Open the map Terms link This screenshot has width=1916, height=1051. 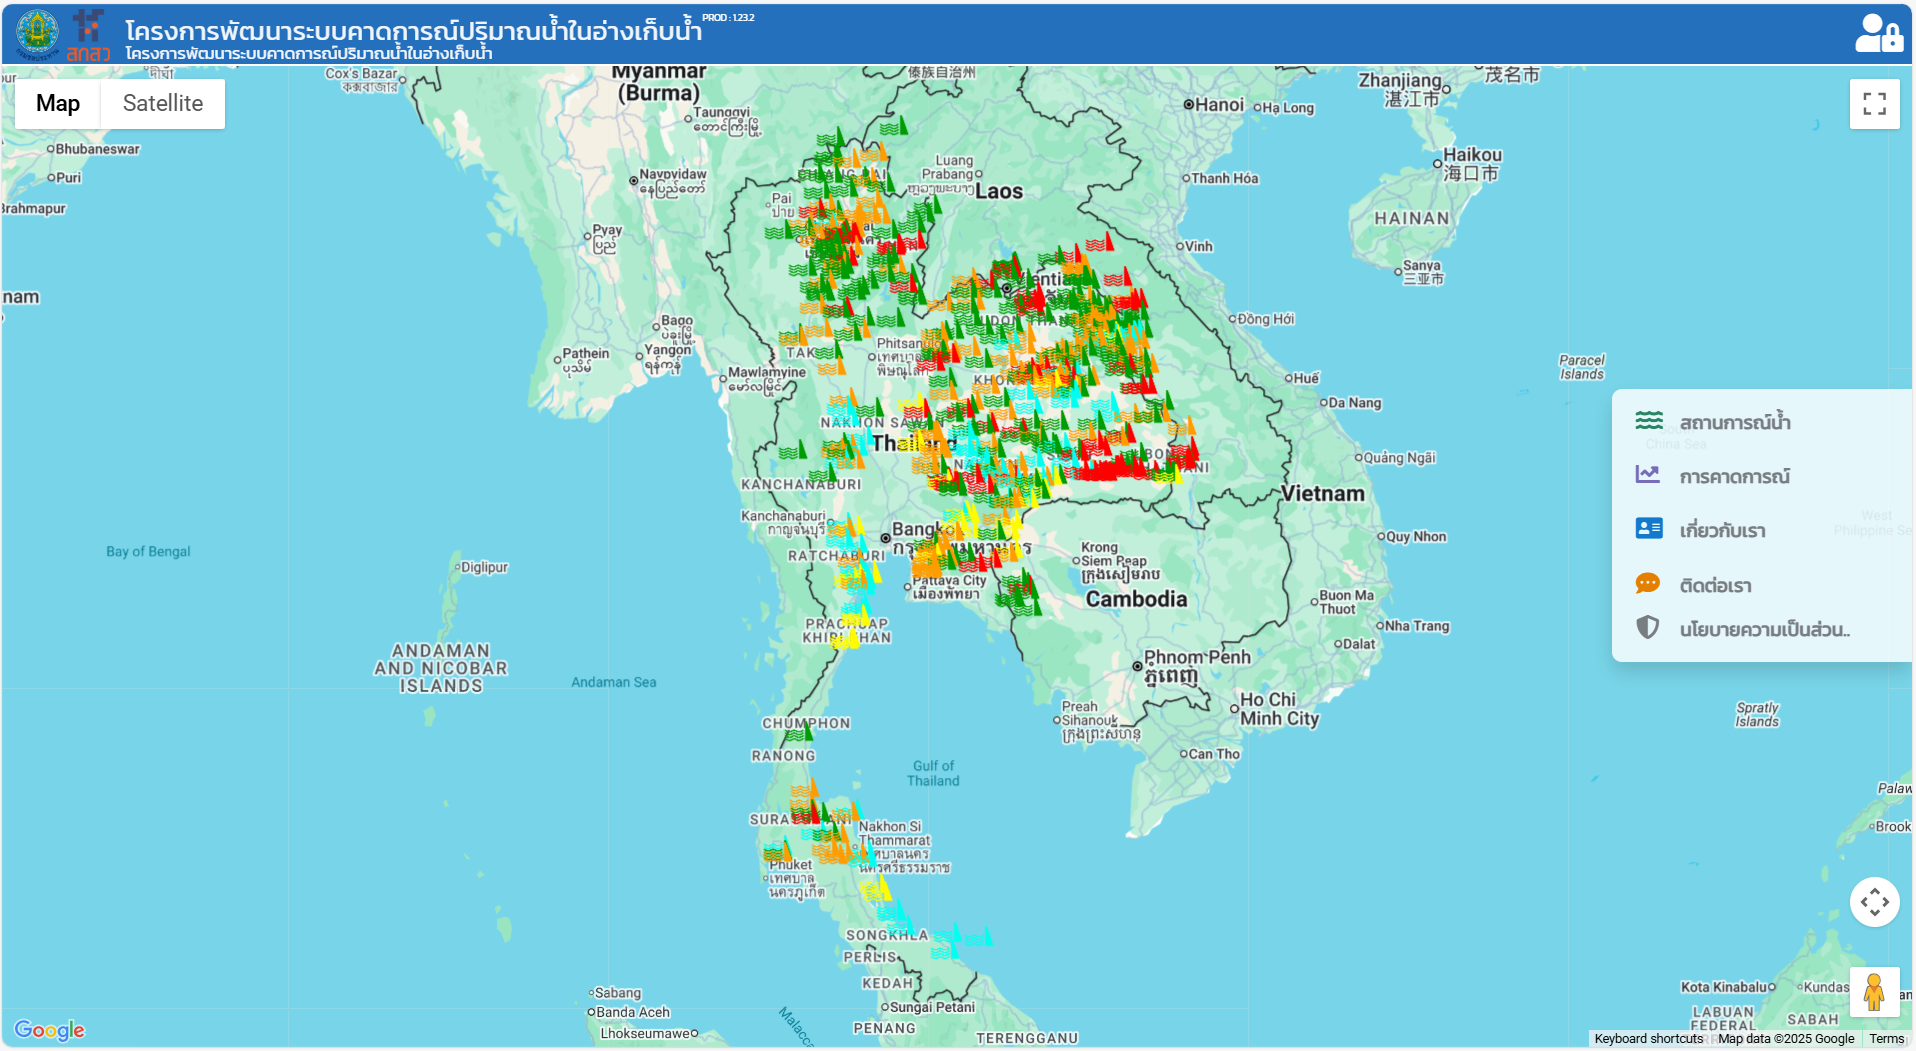1886,1039
